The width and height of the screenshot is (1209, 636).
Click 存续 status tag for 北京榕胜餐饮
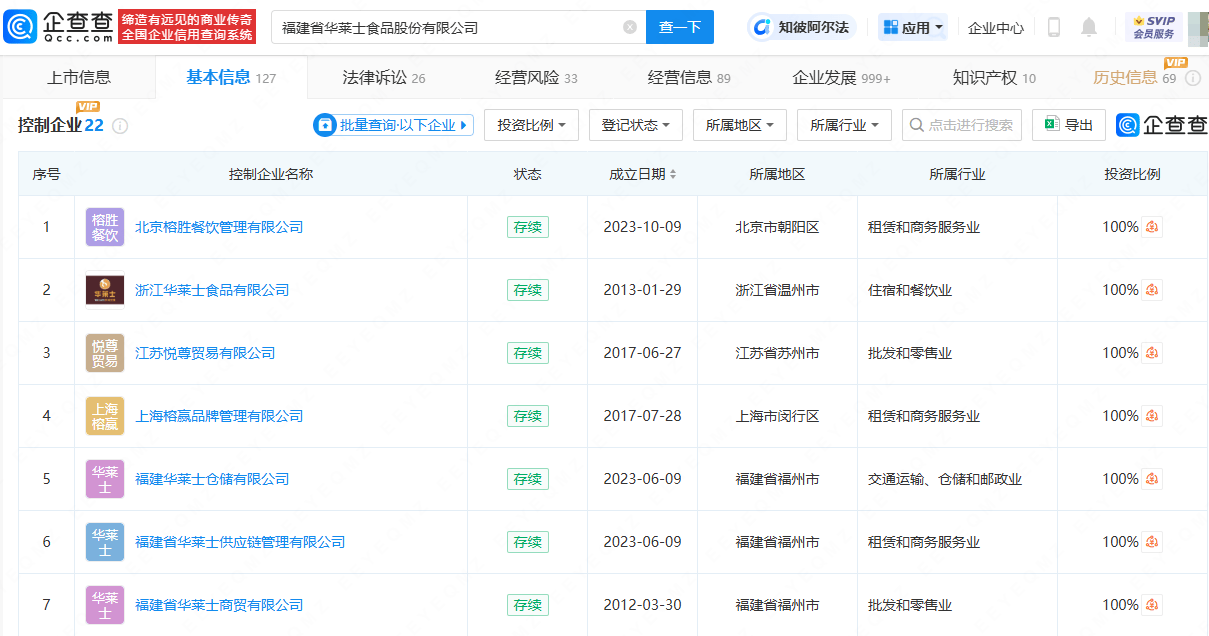pos(528,227)
